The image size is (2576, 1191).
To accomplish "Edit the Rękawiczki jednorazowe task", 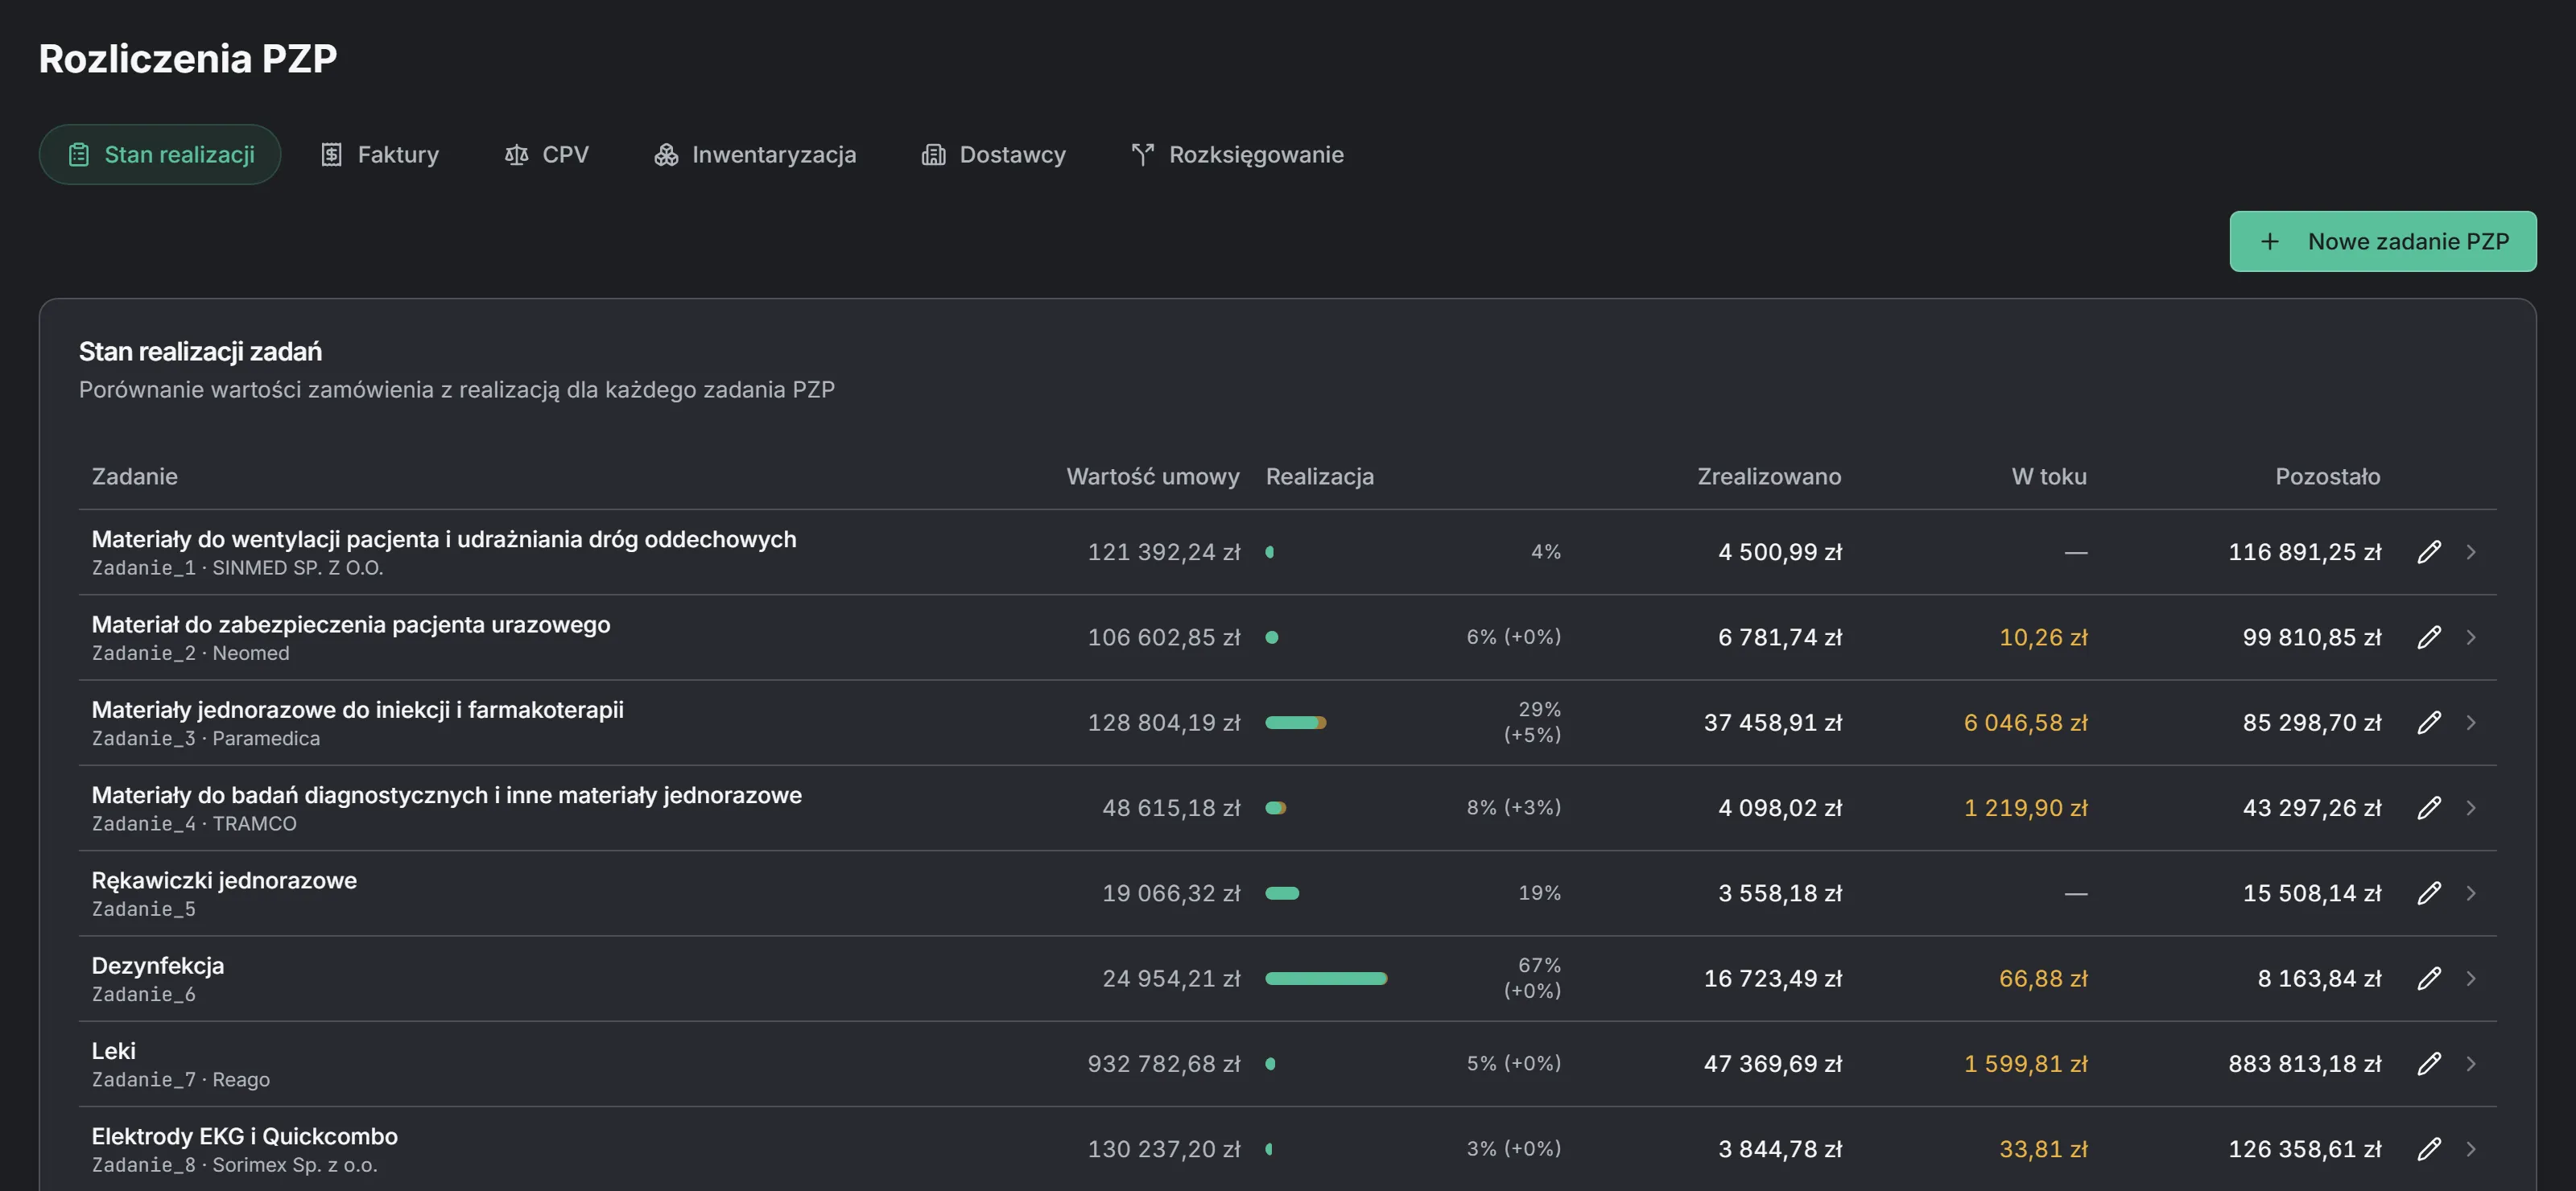I will point(2429,893).
